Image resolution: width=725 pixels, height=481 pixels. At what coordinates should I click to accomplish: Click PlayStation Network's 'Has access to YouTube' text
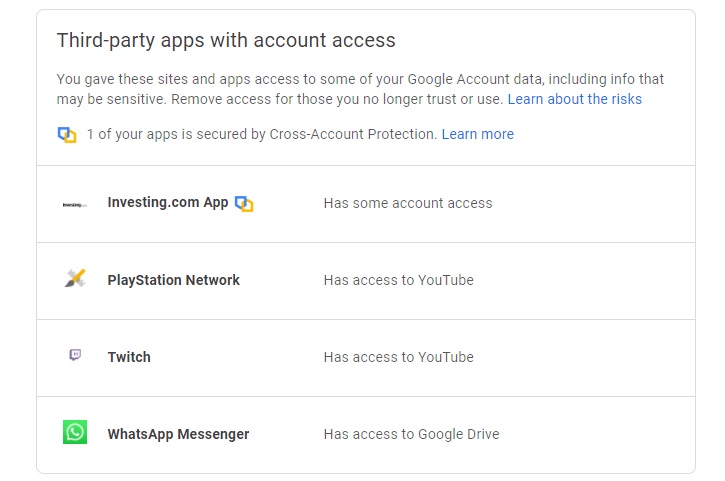(x=398, y=280)
